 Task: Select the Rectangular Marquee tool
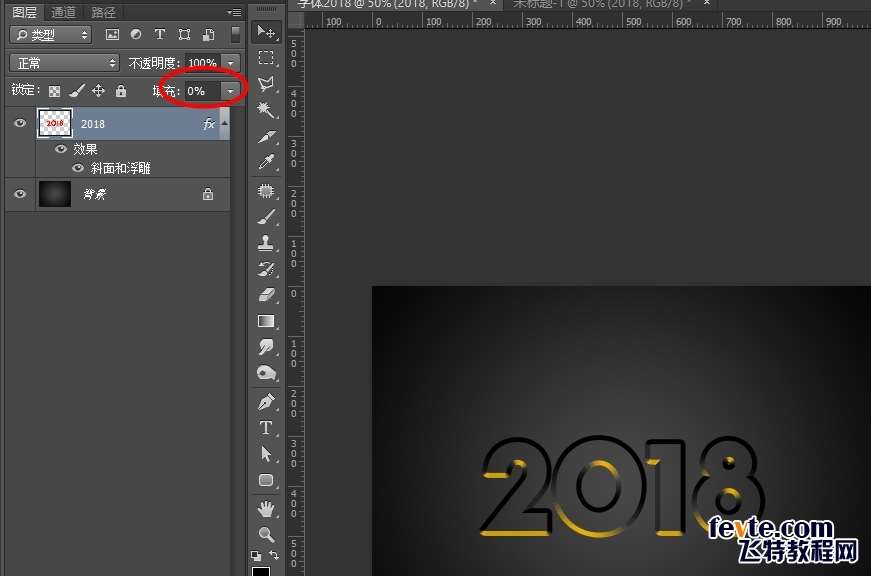click(266, 58)
